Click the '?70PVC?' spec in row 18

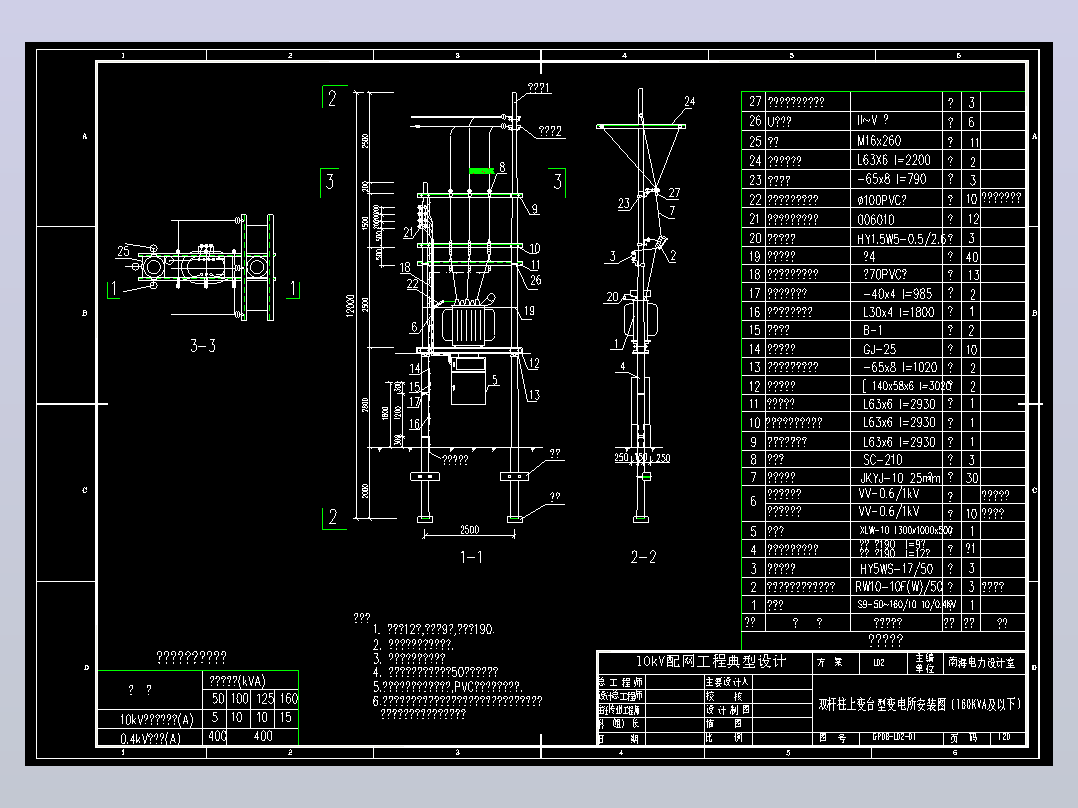coord(884,274)
